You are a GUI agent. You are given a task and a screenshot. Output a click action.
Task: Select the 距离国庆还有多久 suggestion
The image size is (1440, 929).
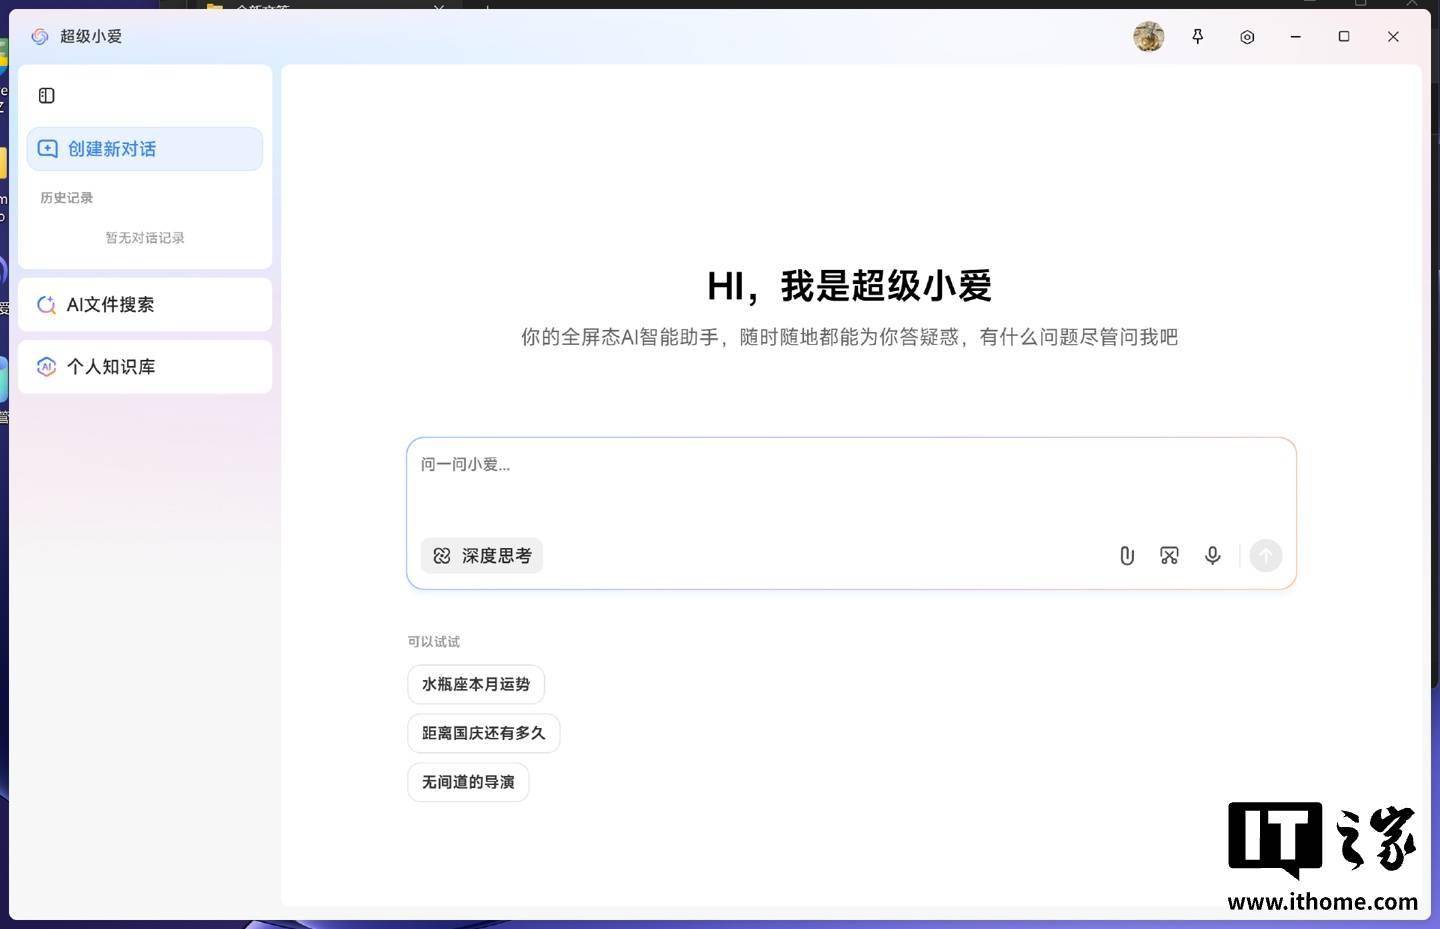coord(484,734)
